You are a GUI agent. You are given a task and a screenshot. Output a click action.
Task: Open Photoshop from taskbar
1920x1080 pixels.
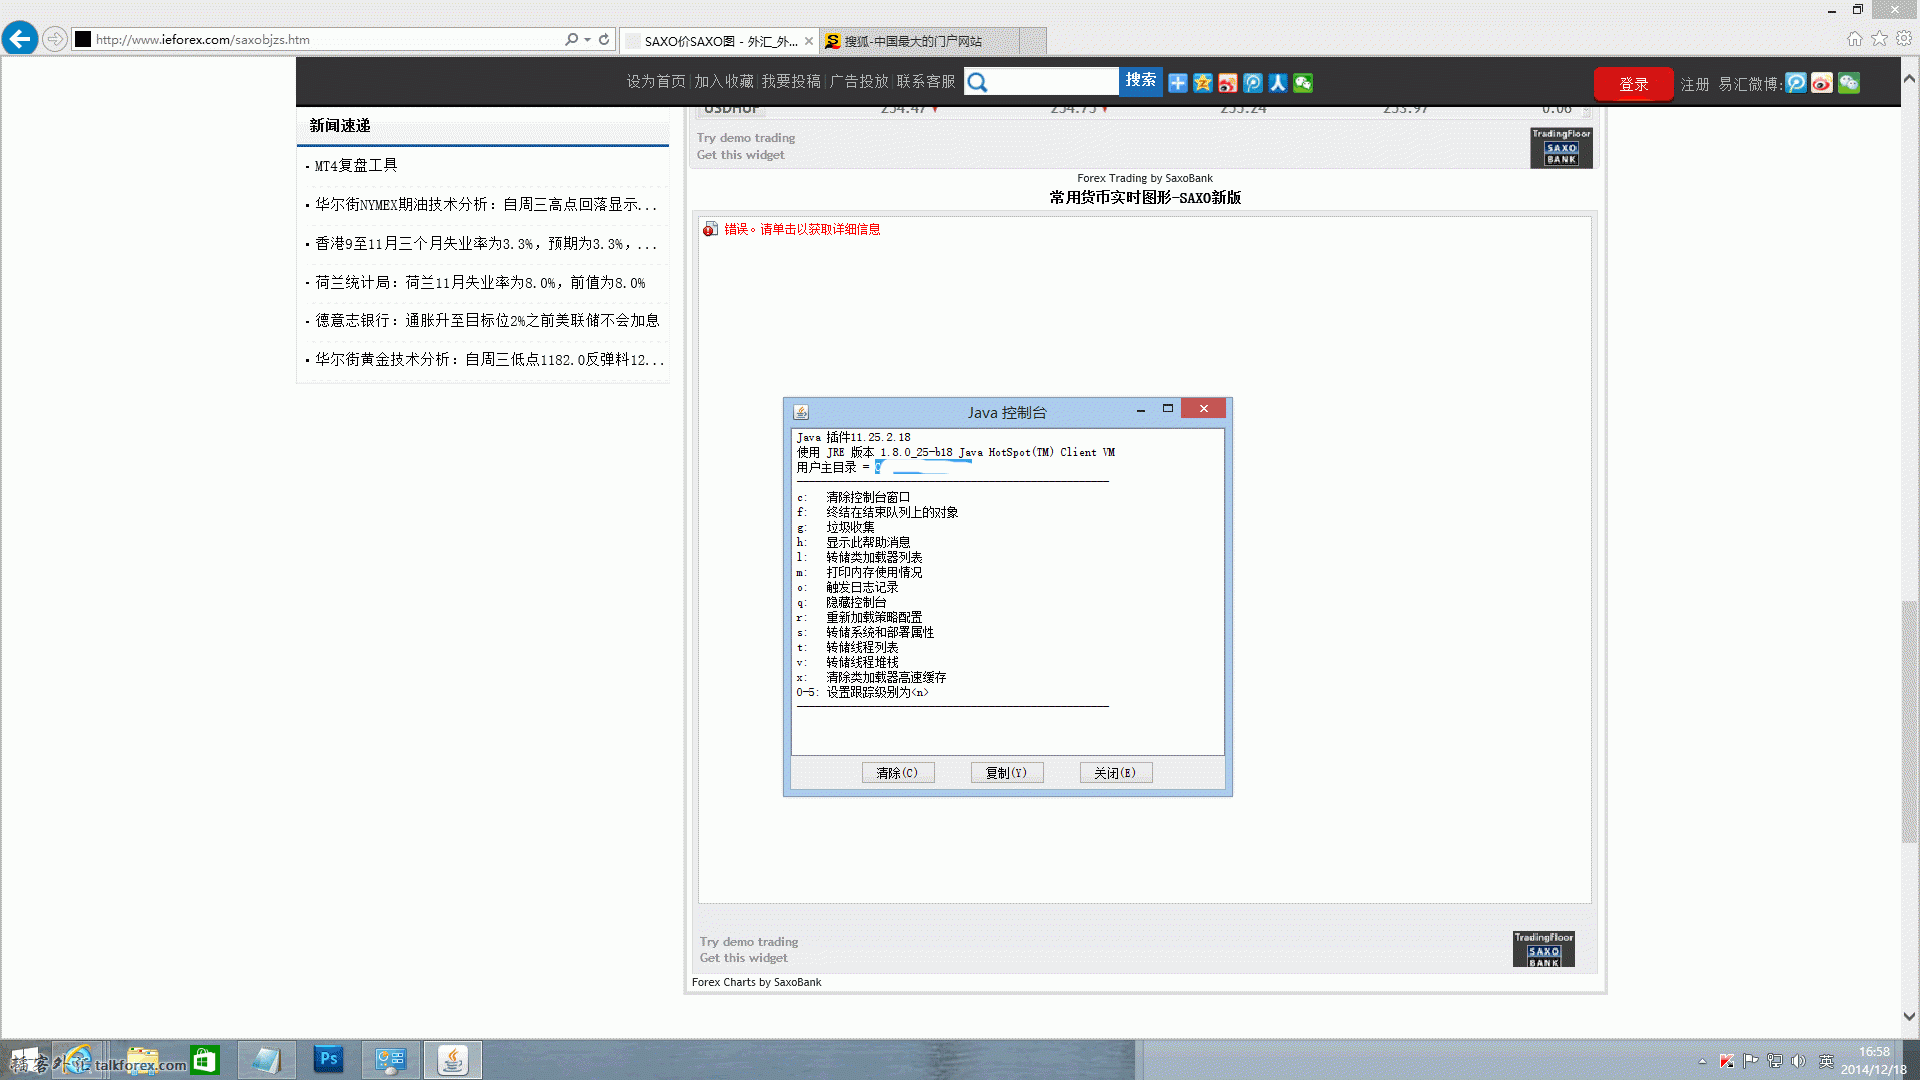pos(328,1059)
